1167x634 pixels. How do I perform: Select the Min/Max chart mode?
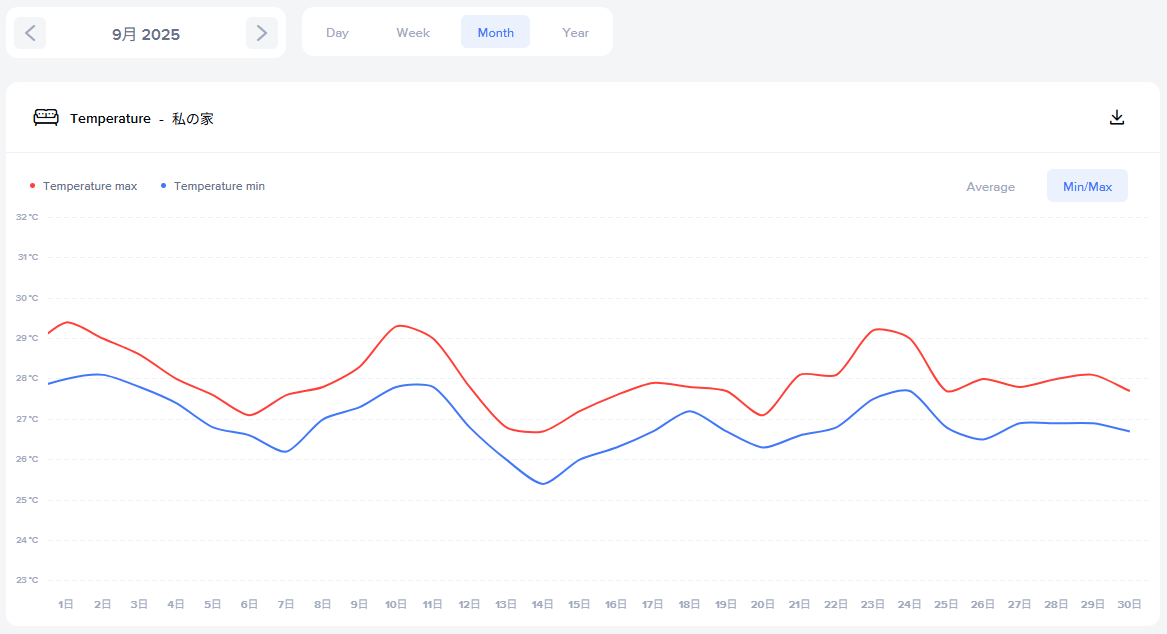pyautogui.click(x=1087, y=187)
